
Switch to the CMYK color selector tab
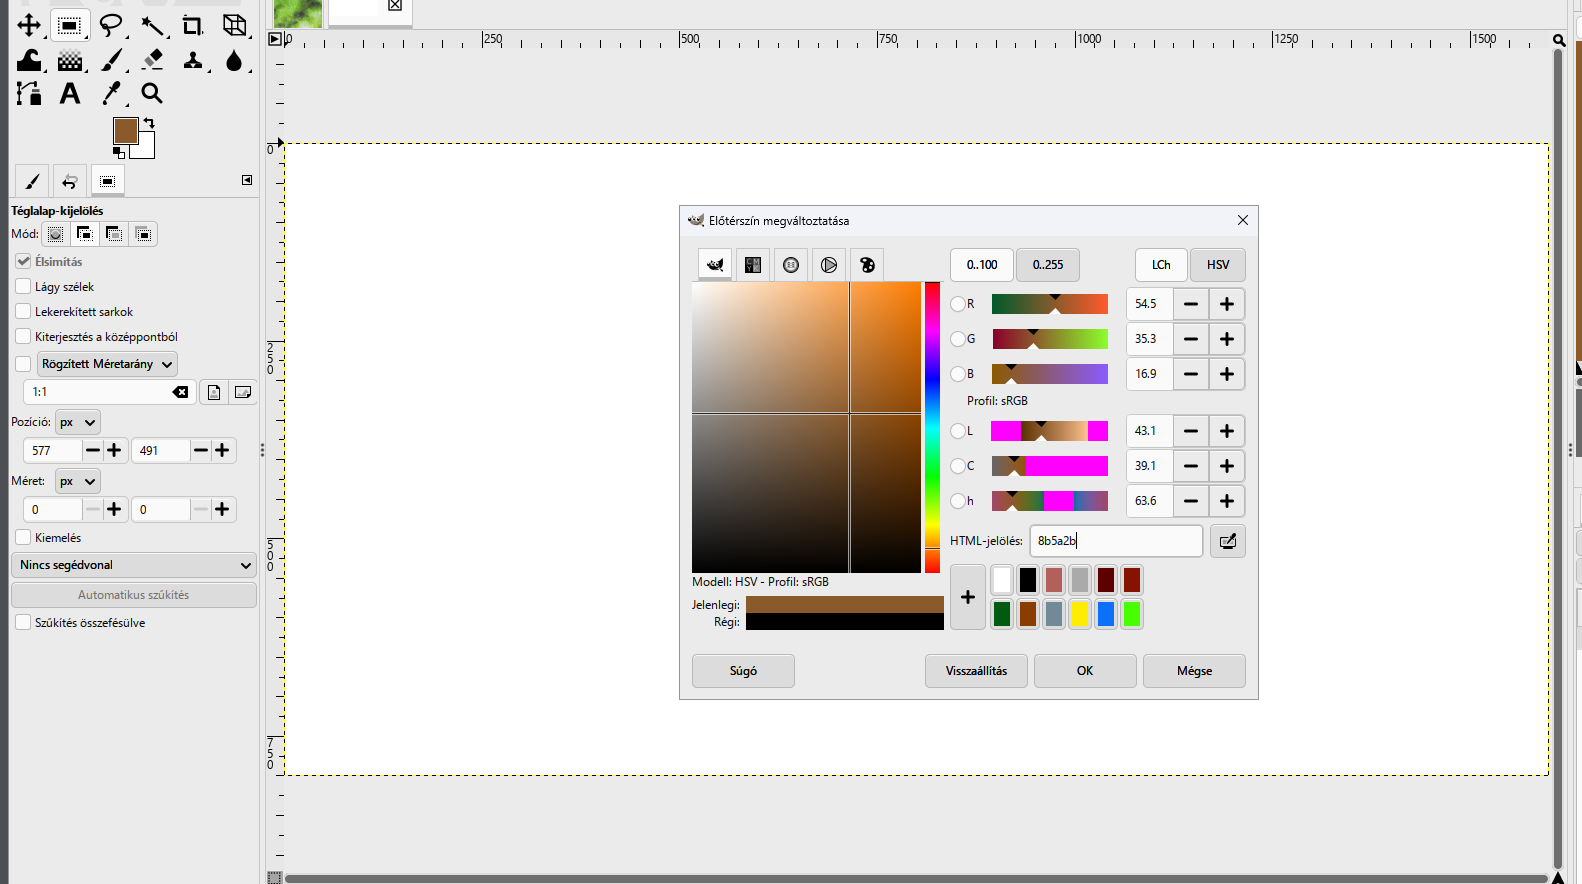click(753, 265)
